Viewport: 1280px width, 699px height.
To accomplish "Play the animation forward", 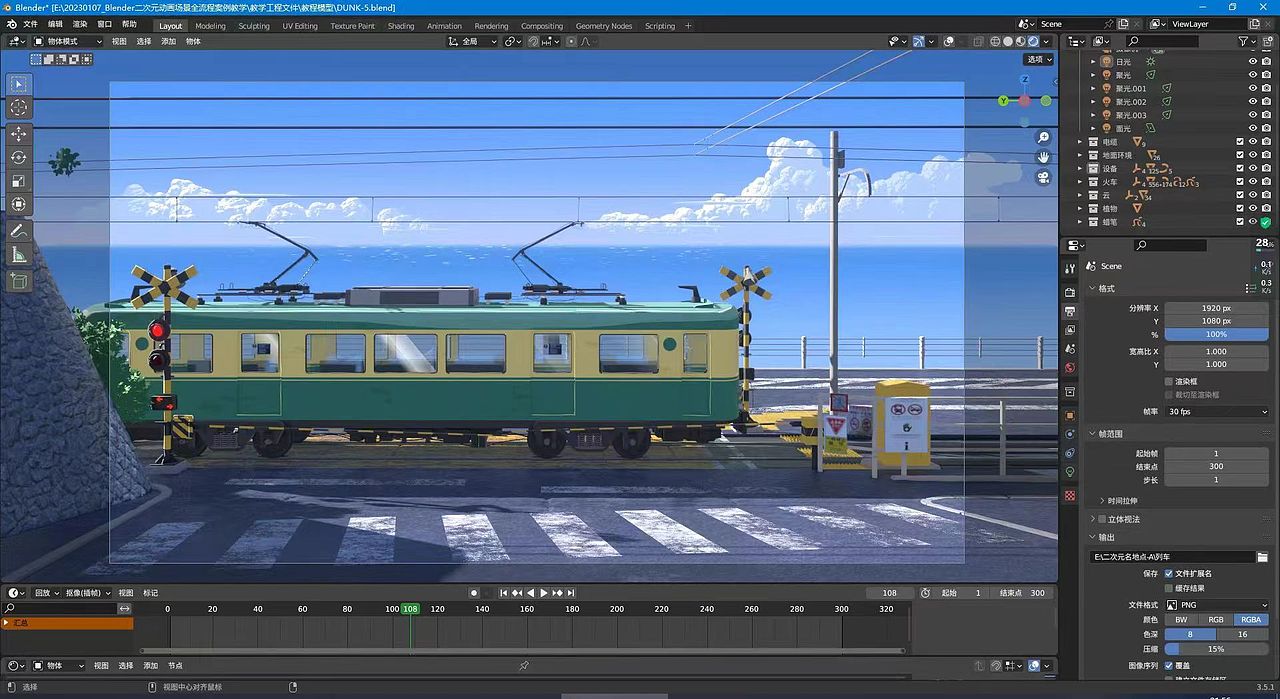I will (x=543, y=593).
